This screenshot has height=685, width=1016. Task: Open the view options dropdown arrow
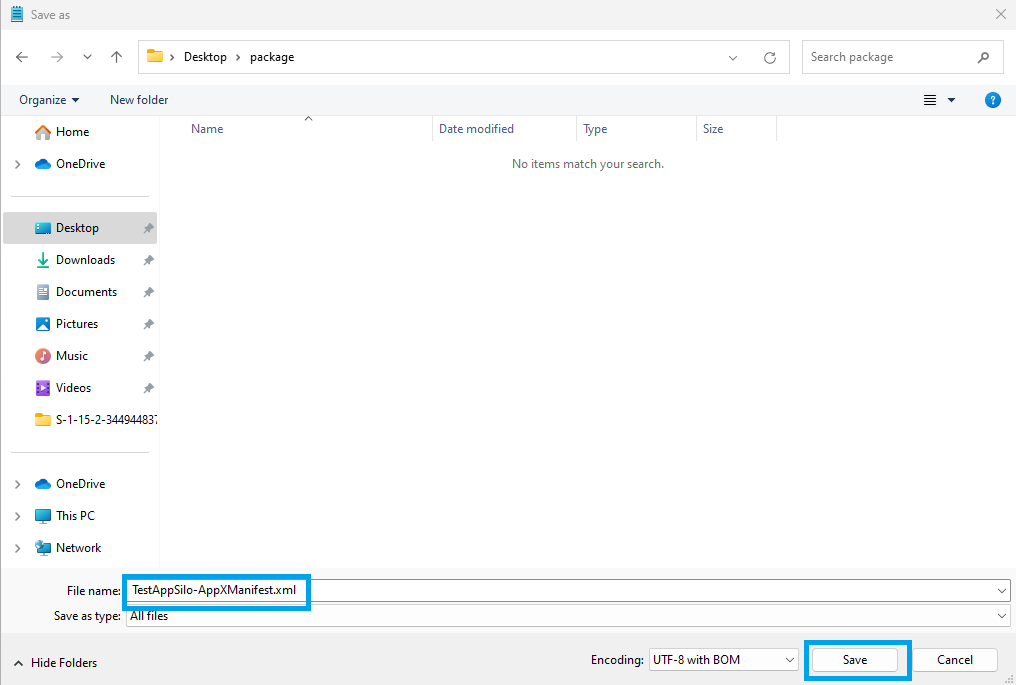click(951, 100)
